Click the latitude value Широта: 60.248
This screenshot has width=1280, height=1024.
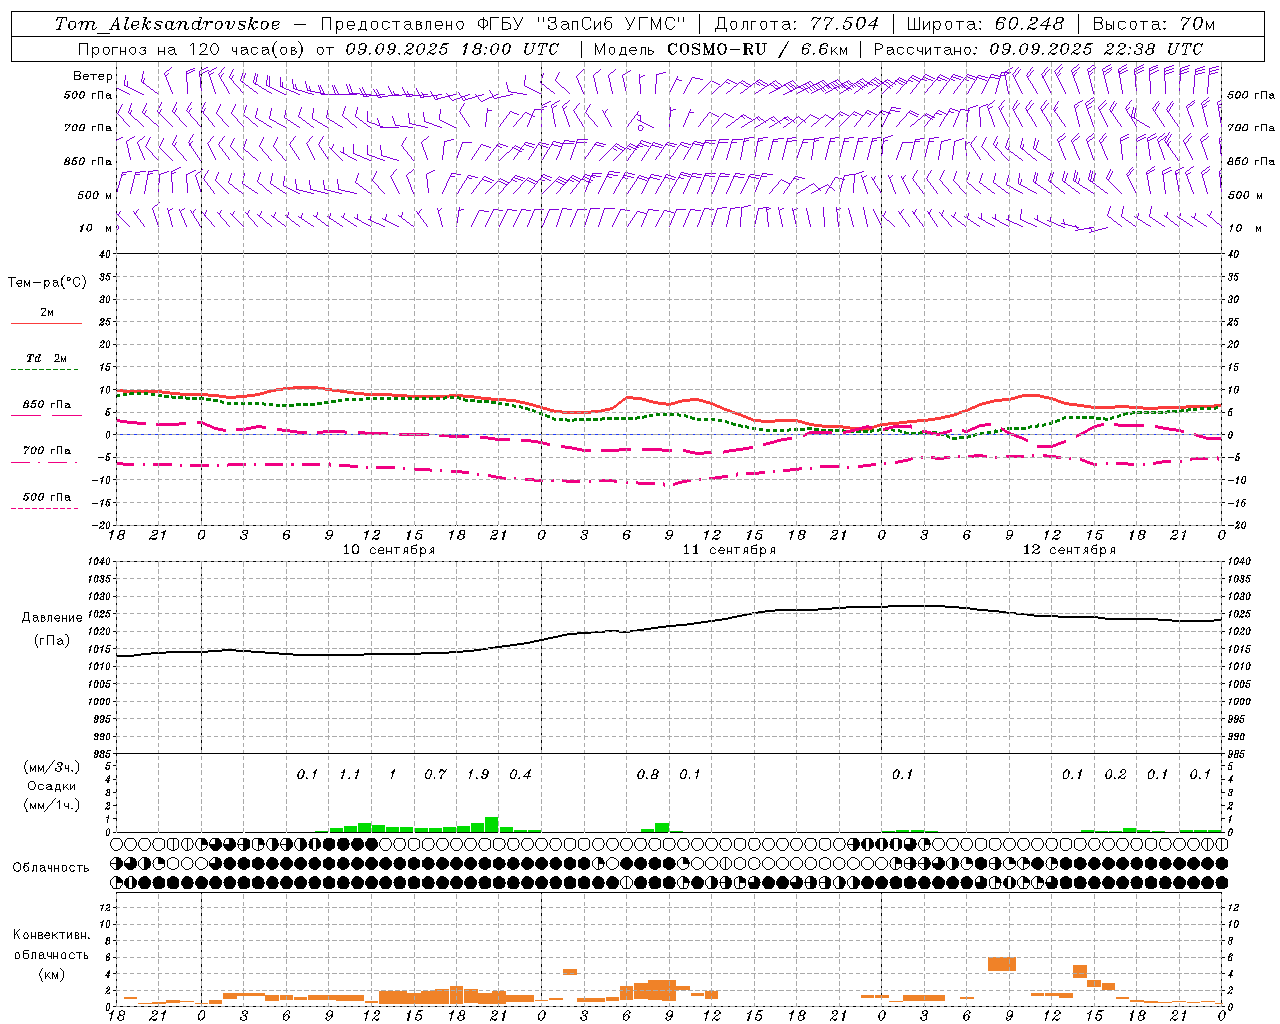click(986, 23)
